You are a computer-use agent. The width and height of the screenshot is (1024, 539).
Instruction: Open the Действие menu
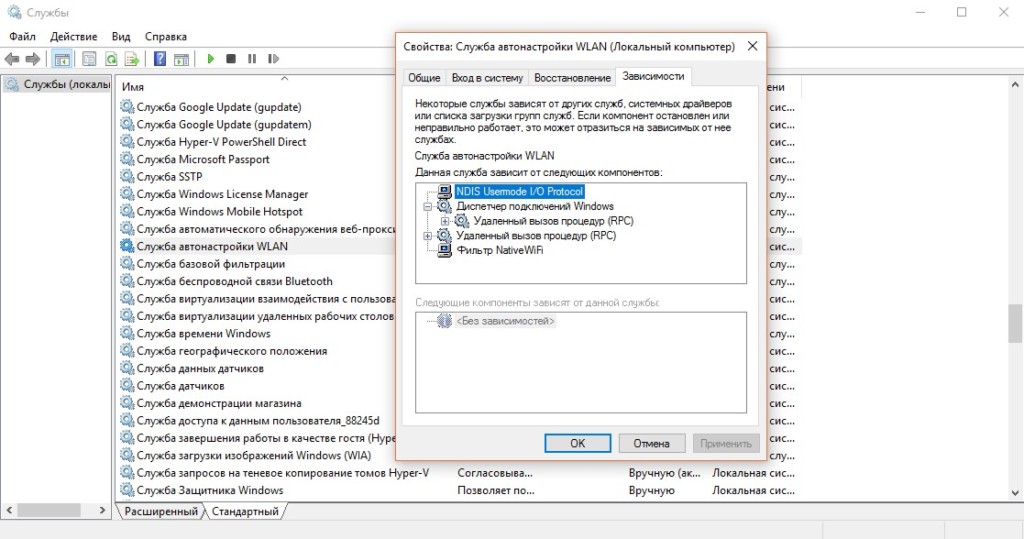73,36
